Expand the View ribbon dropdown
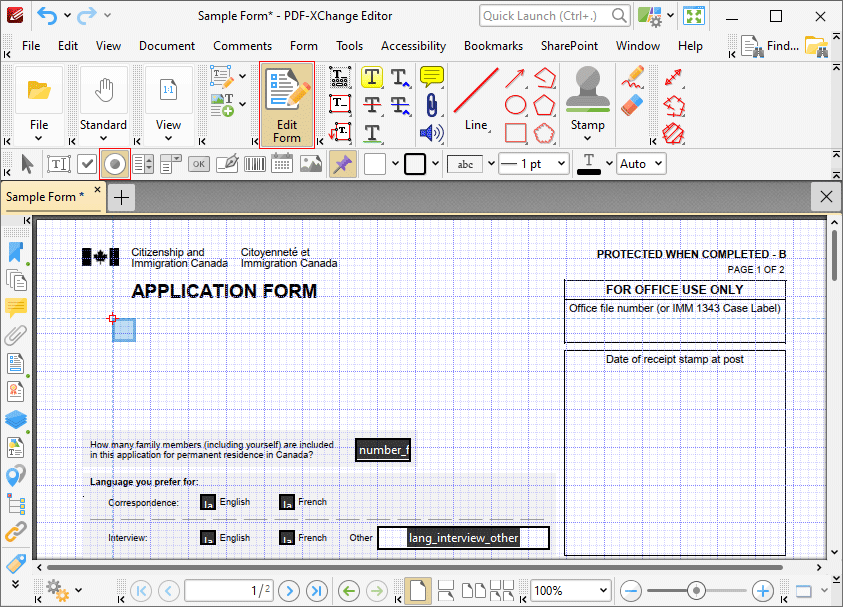 [168, 139]
